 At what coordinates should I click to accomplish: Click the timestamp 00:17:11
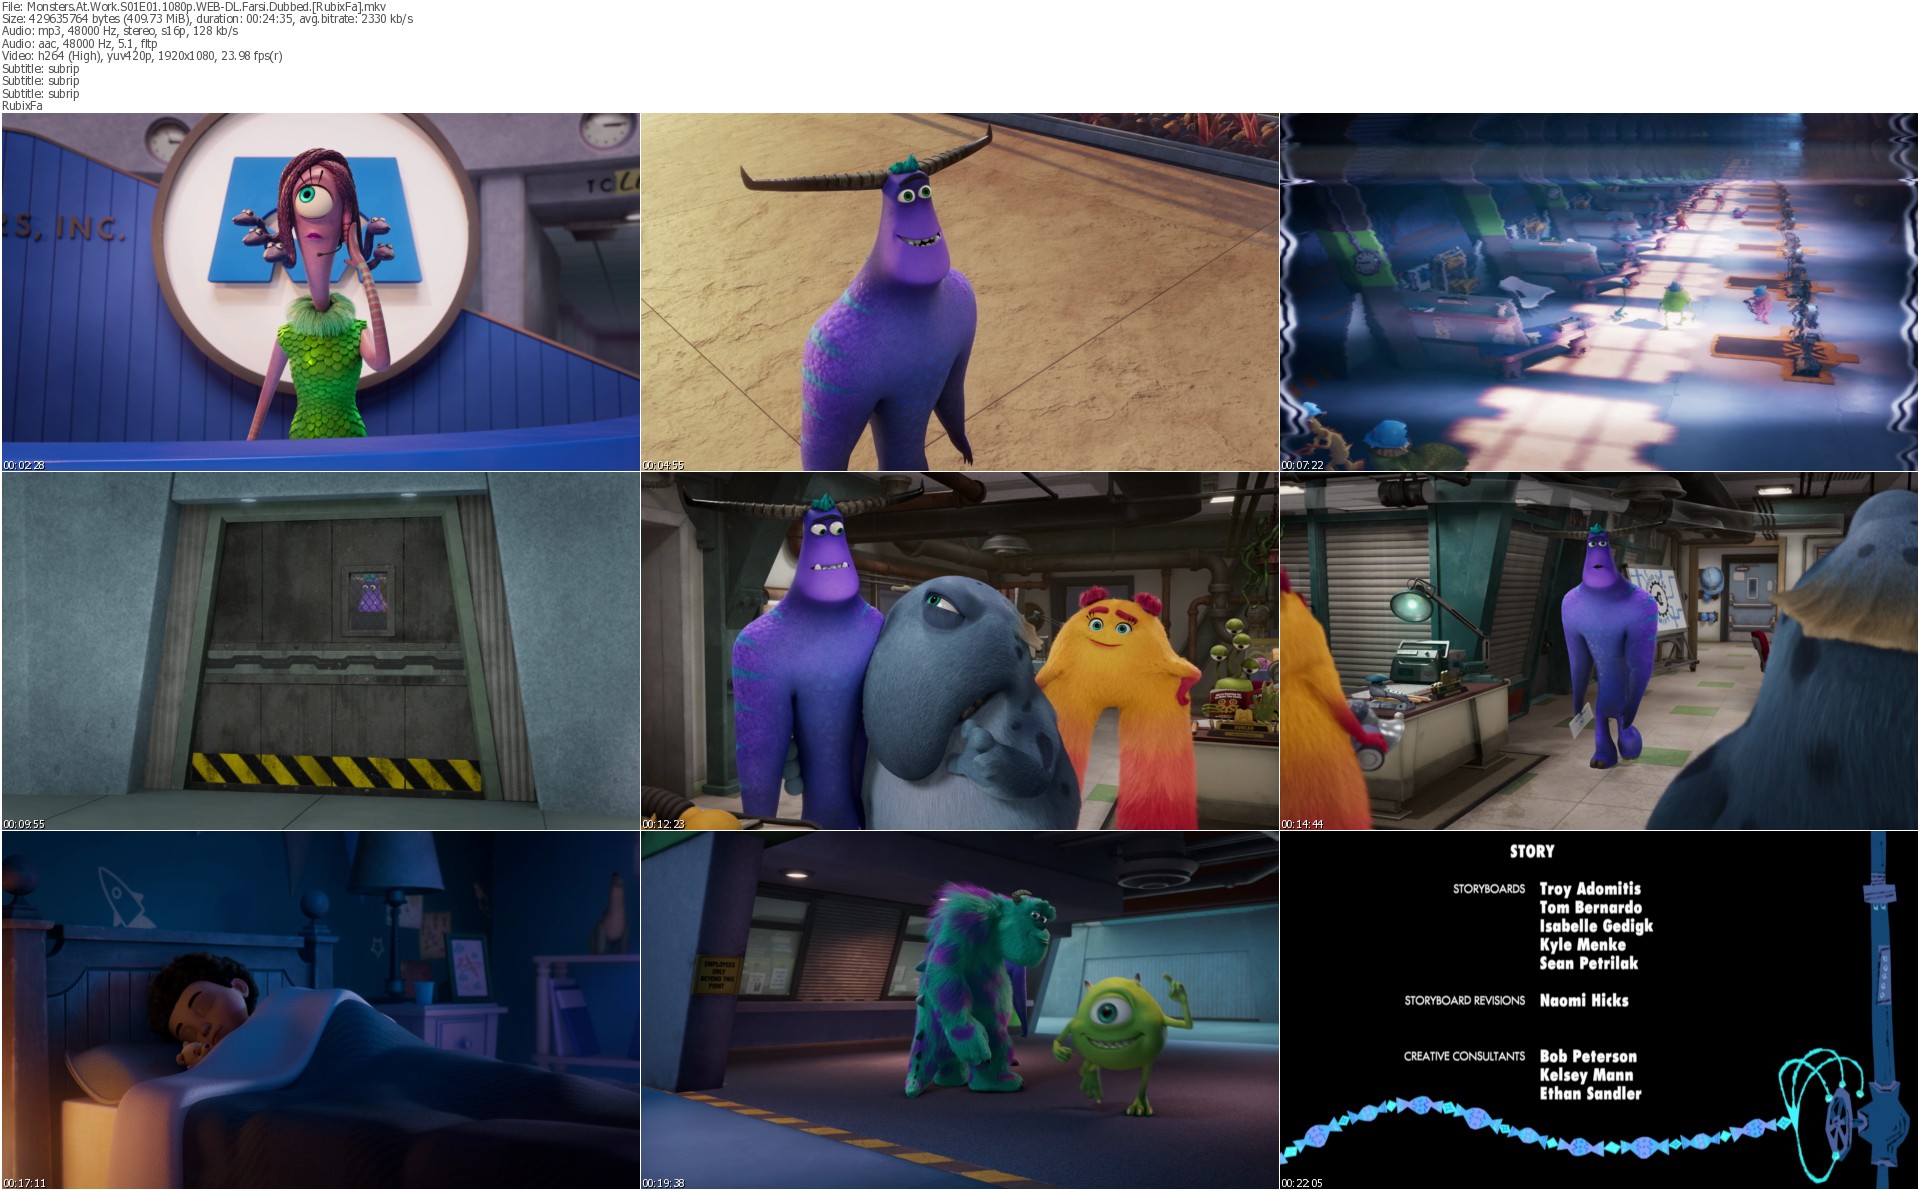(x=24, y=1183)
